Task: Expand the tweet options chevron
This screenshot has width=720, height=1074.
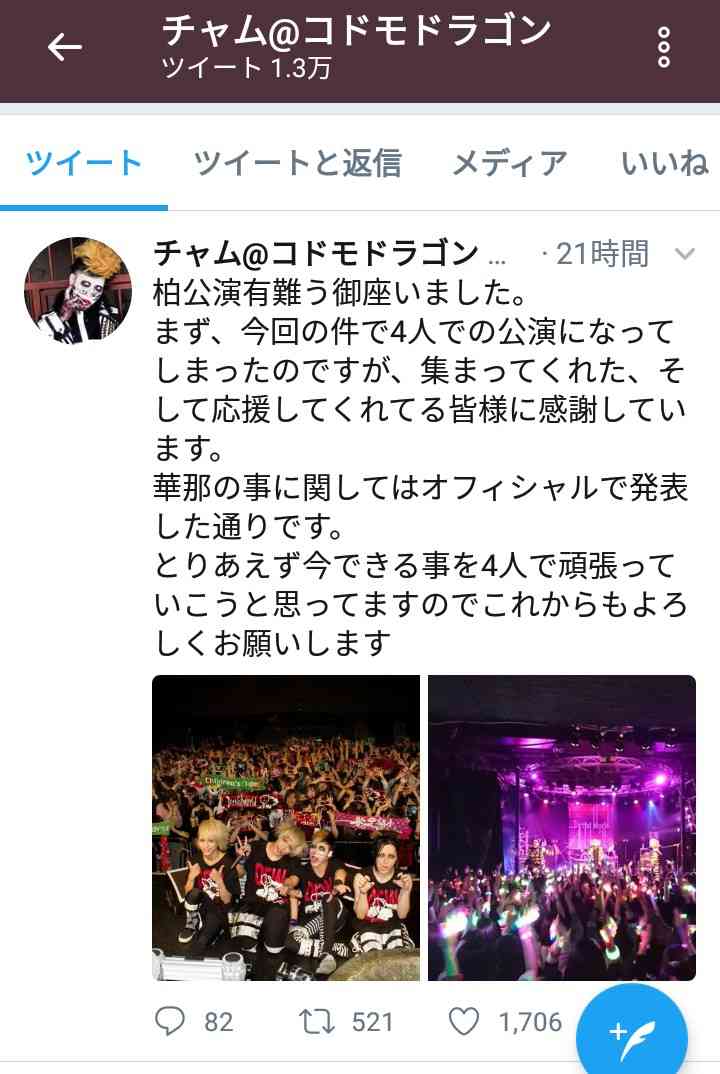Action: click(x=685, y=254)
